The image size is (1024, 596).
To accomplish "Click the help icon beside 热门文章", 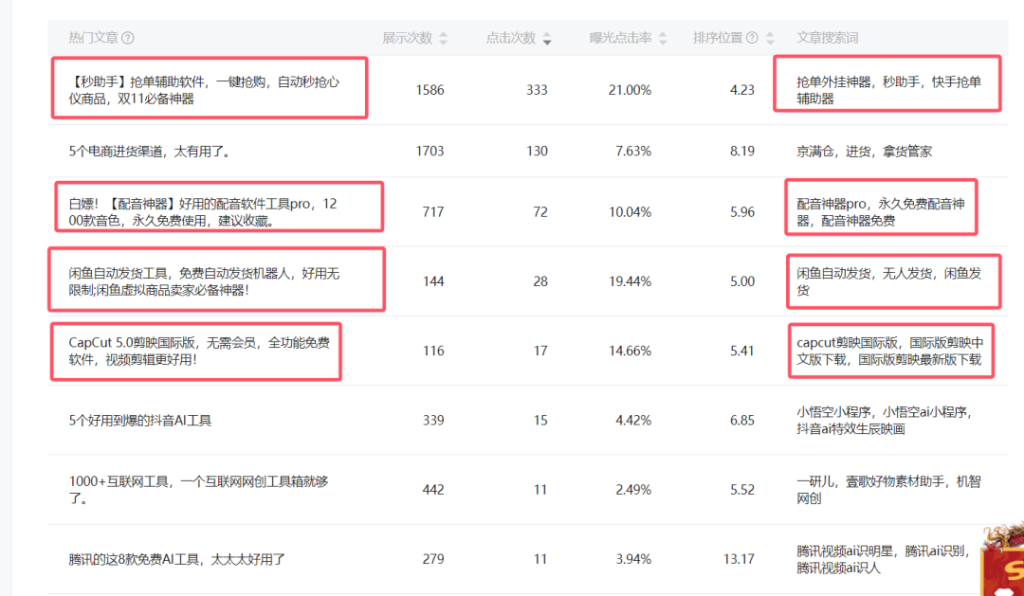I will [128, 38].
